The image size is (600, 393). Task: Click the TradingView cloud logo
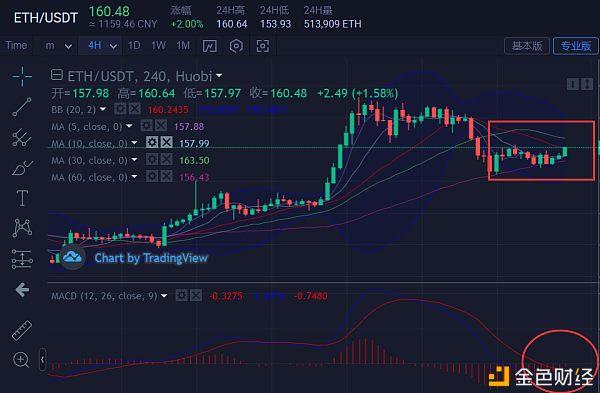72,257
